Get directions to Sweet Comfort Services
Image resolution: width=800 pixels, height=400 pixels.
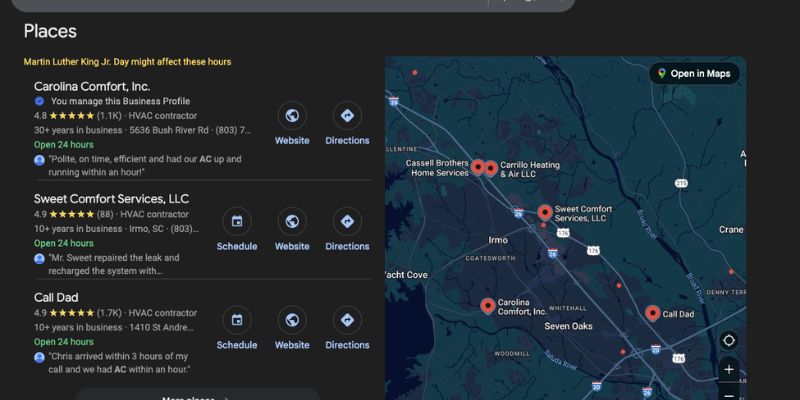[347, 221]
